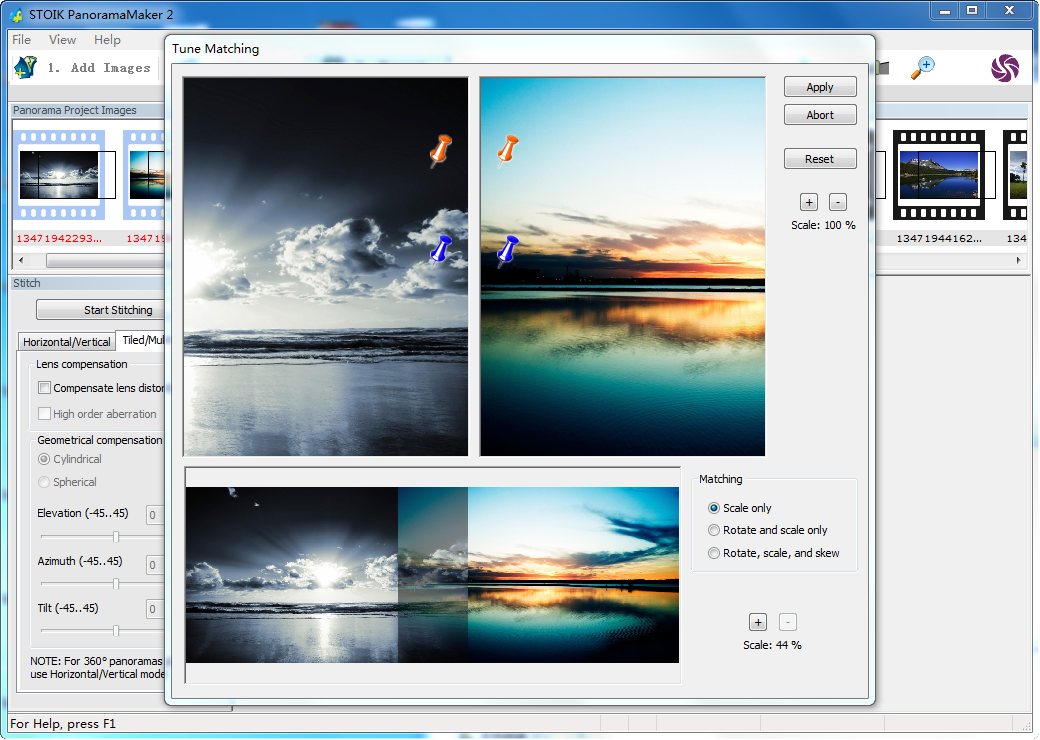Viewport: 1040px width, 740px height.
Task: Select the blue mountain lake thumbnail
Action: point(938,175)
